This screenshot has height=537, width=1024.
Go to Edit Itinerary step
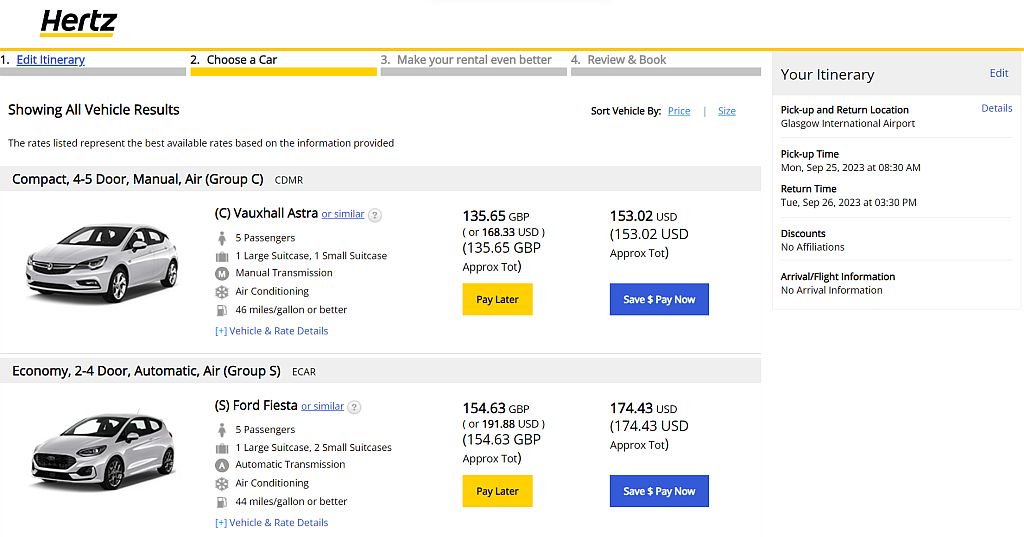tap(51, 60)
